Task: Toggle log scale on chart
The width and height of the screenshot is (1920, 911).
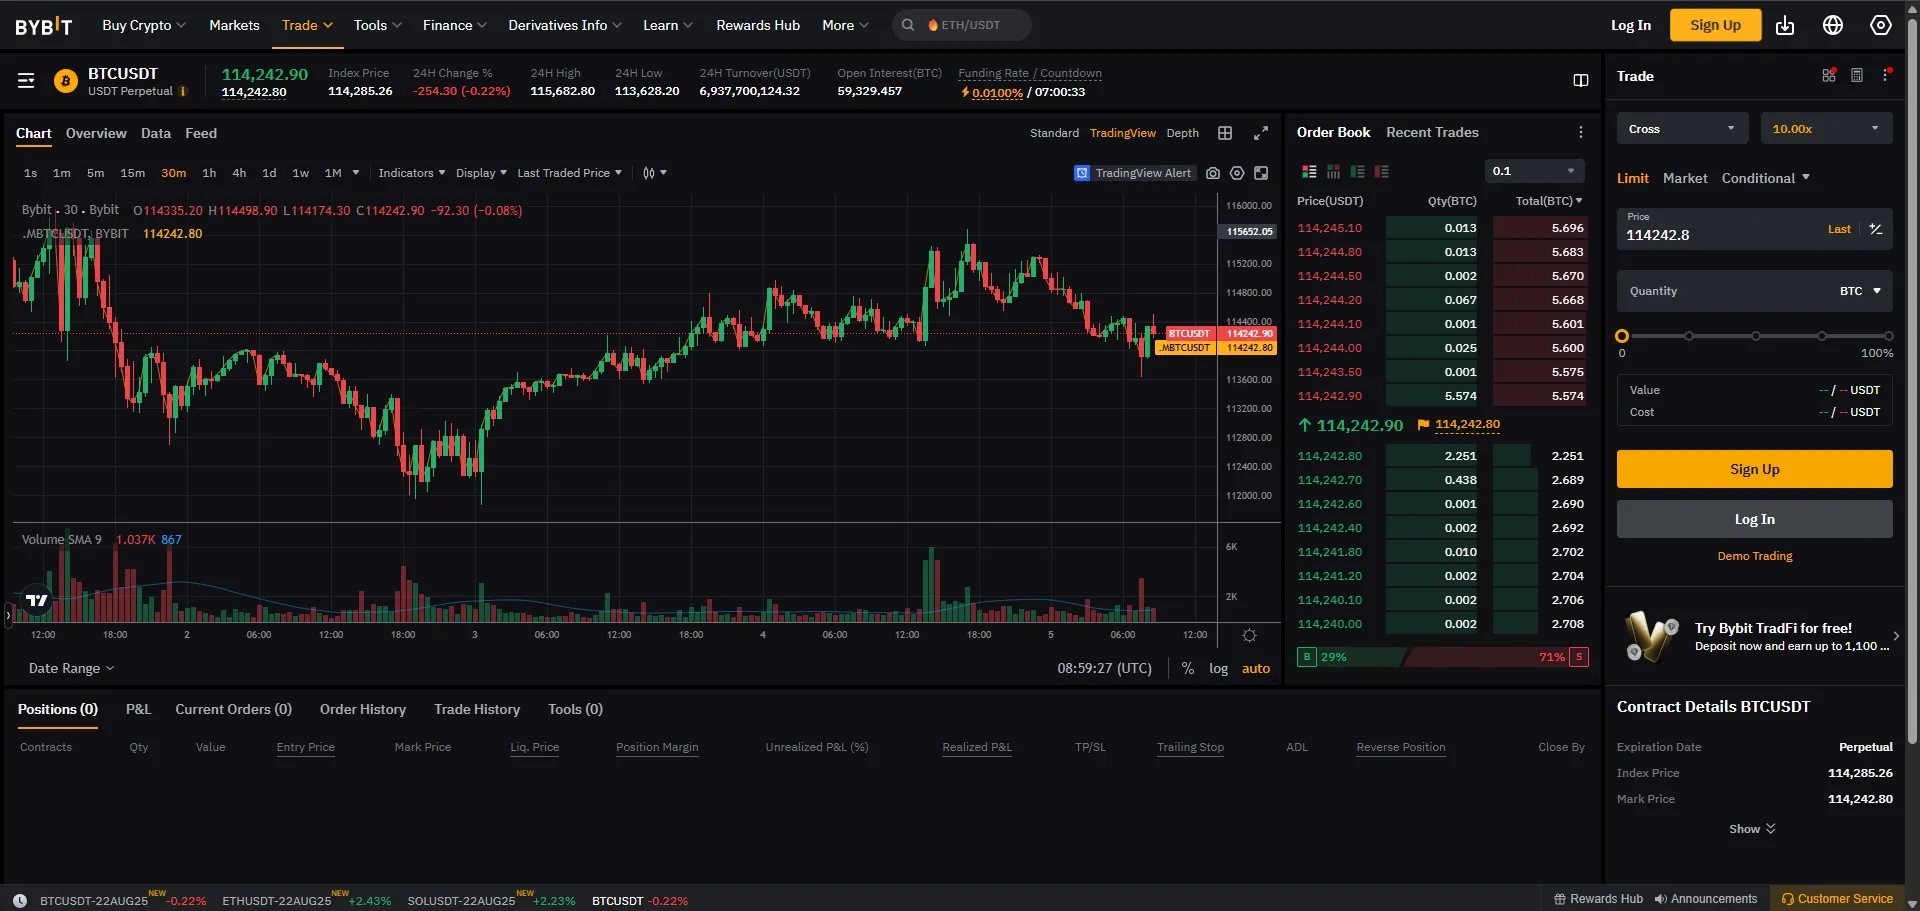Action: [1218, 668]
